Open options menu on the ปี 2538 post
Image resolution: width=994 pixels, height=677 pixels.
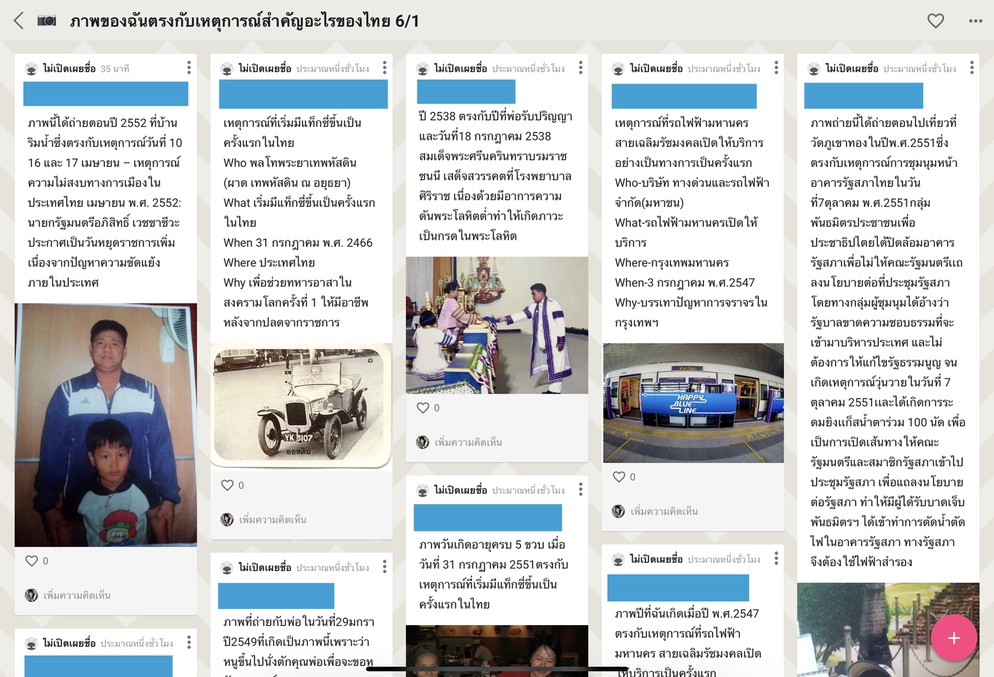tap(581, 68)
